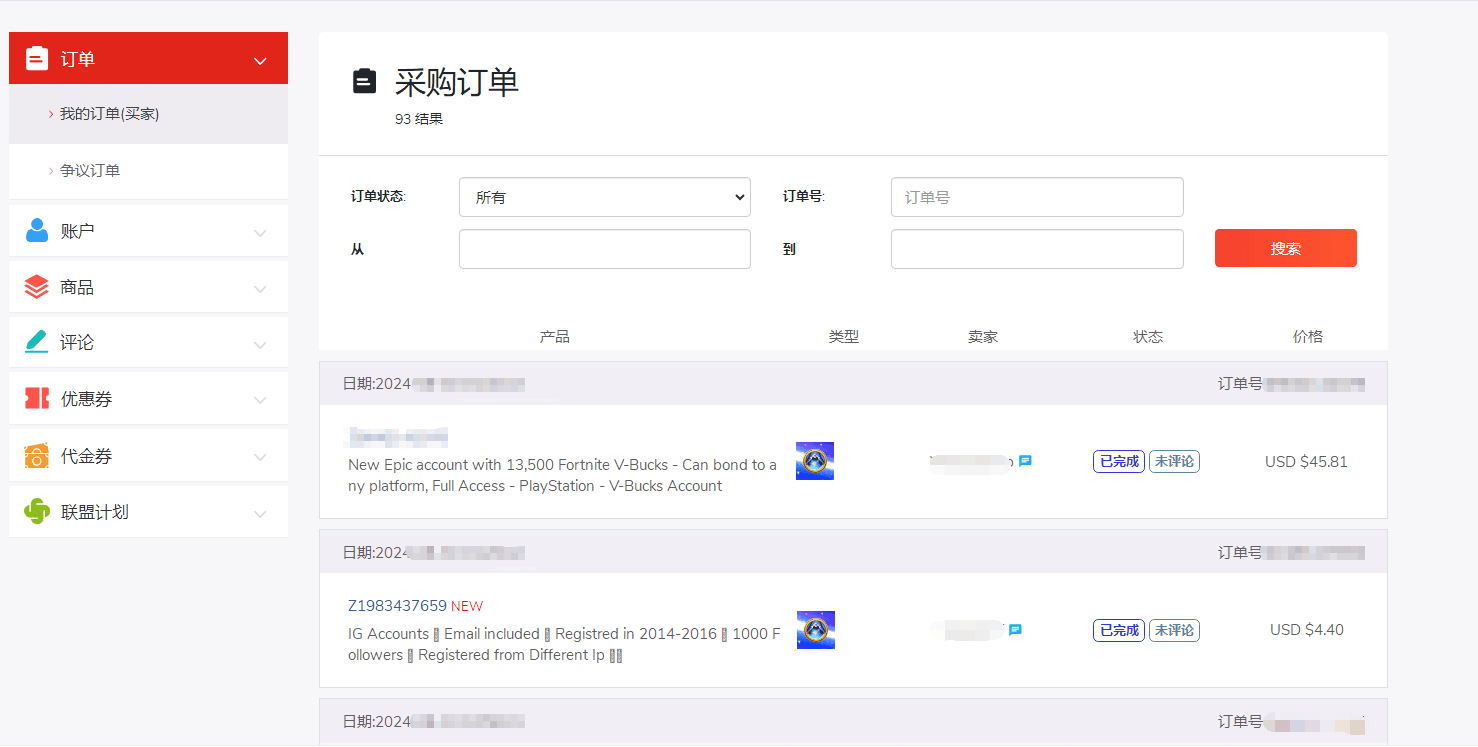This screenshot has height=747, width=1478.
Task: Click the red 订单 clipboard icon
Action: [37, 59]
